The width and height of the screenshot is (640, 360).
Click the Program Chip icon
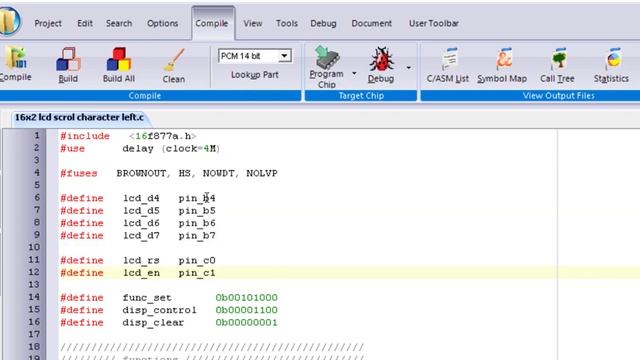click(327, 57)
